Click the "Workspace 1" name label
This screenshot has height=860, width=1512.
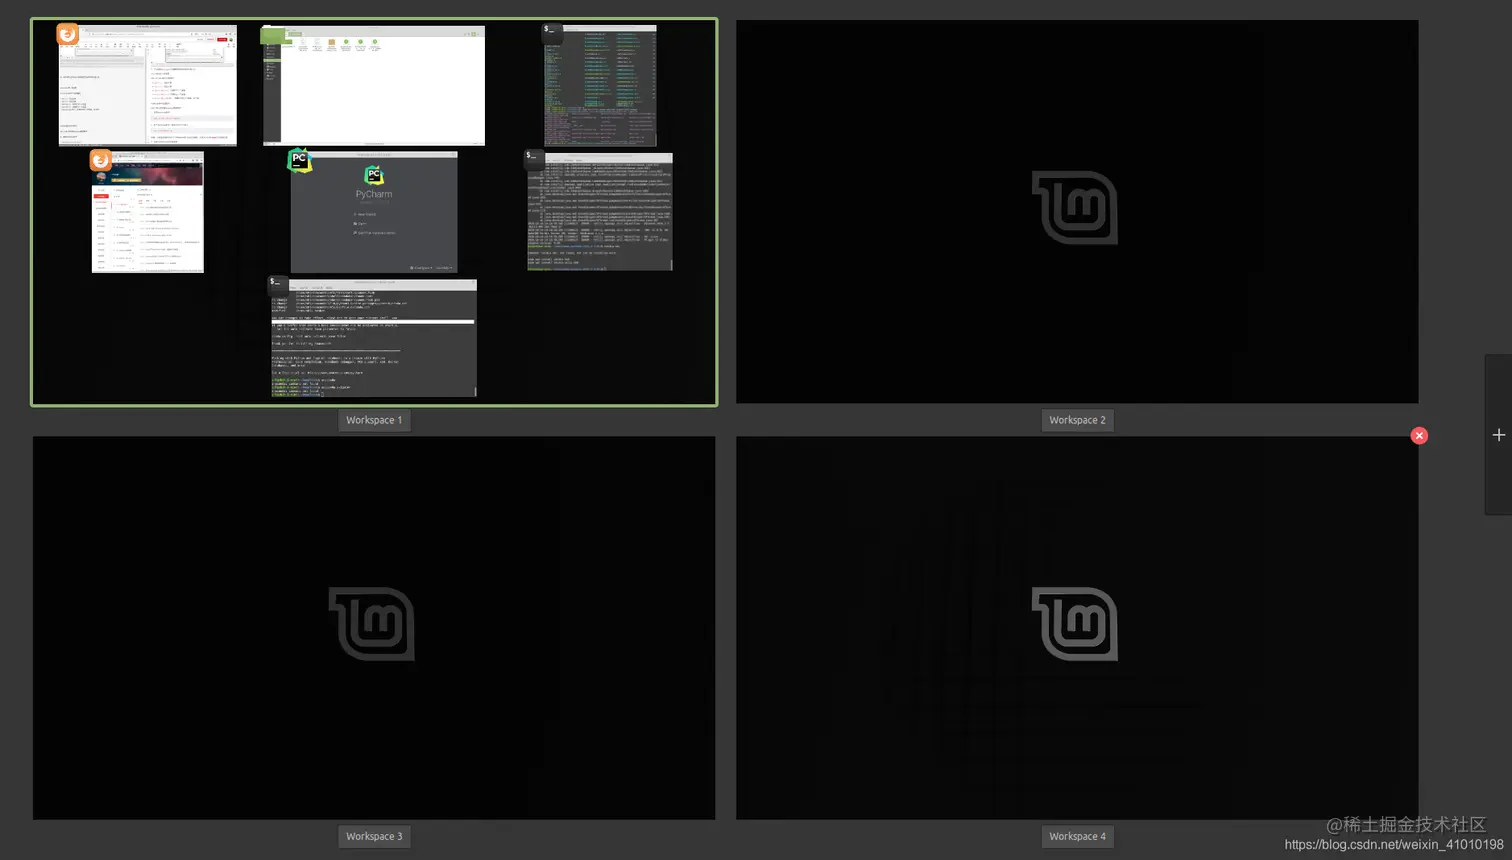point(374,420)
